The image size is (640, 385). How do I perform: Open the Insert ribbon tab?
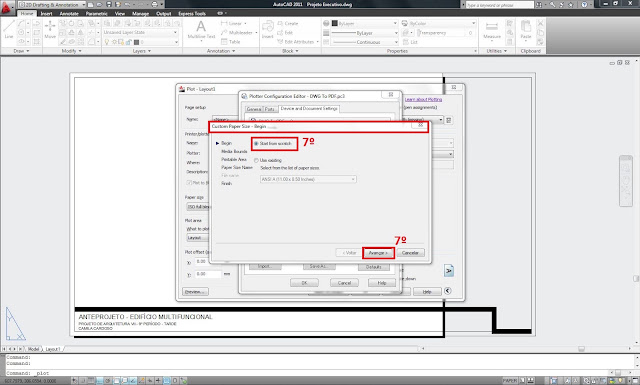[46, 13]
